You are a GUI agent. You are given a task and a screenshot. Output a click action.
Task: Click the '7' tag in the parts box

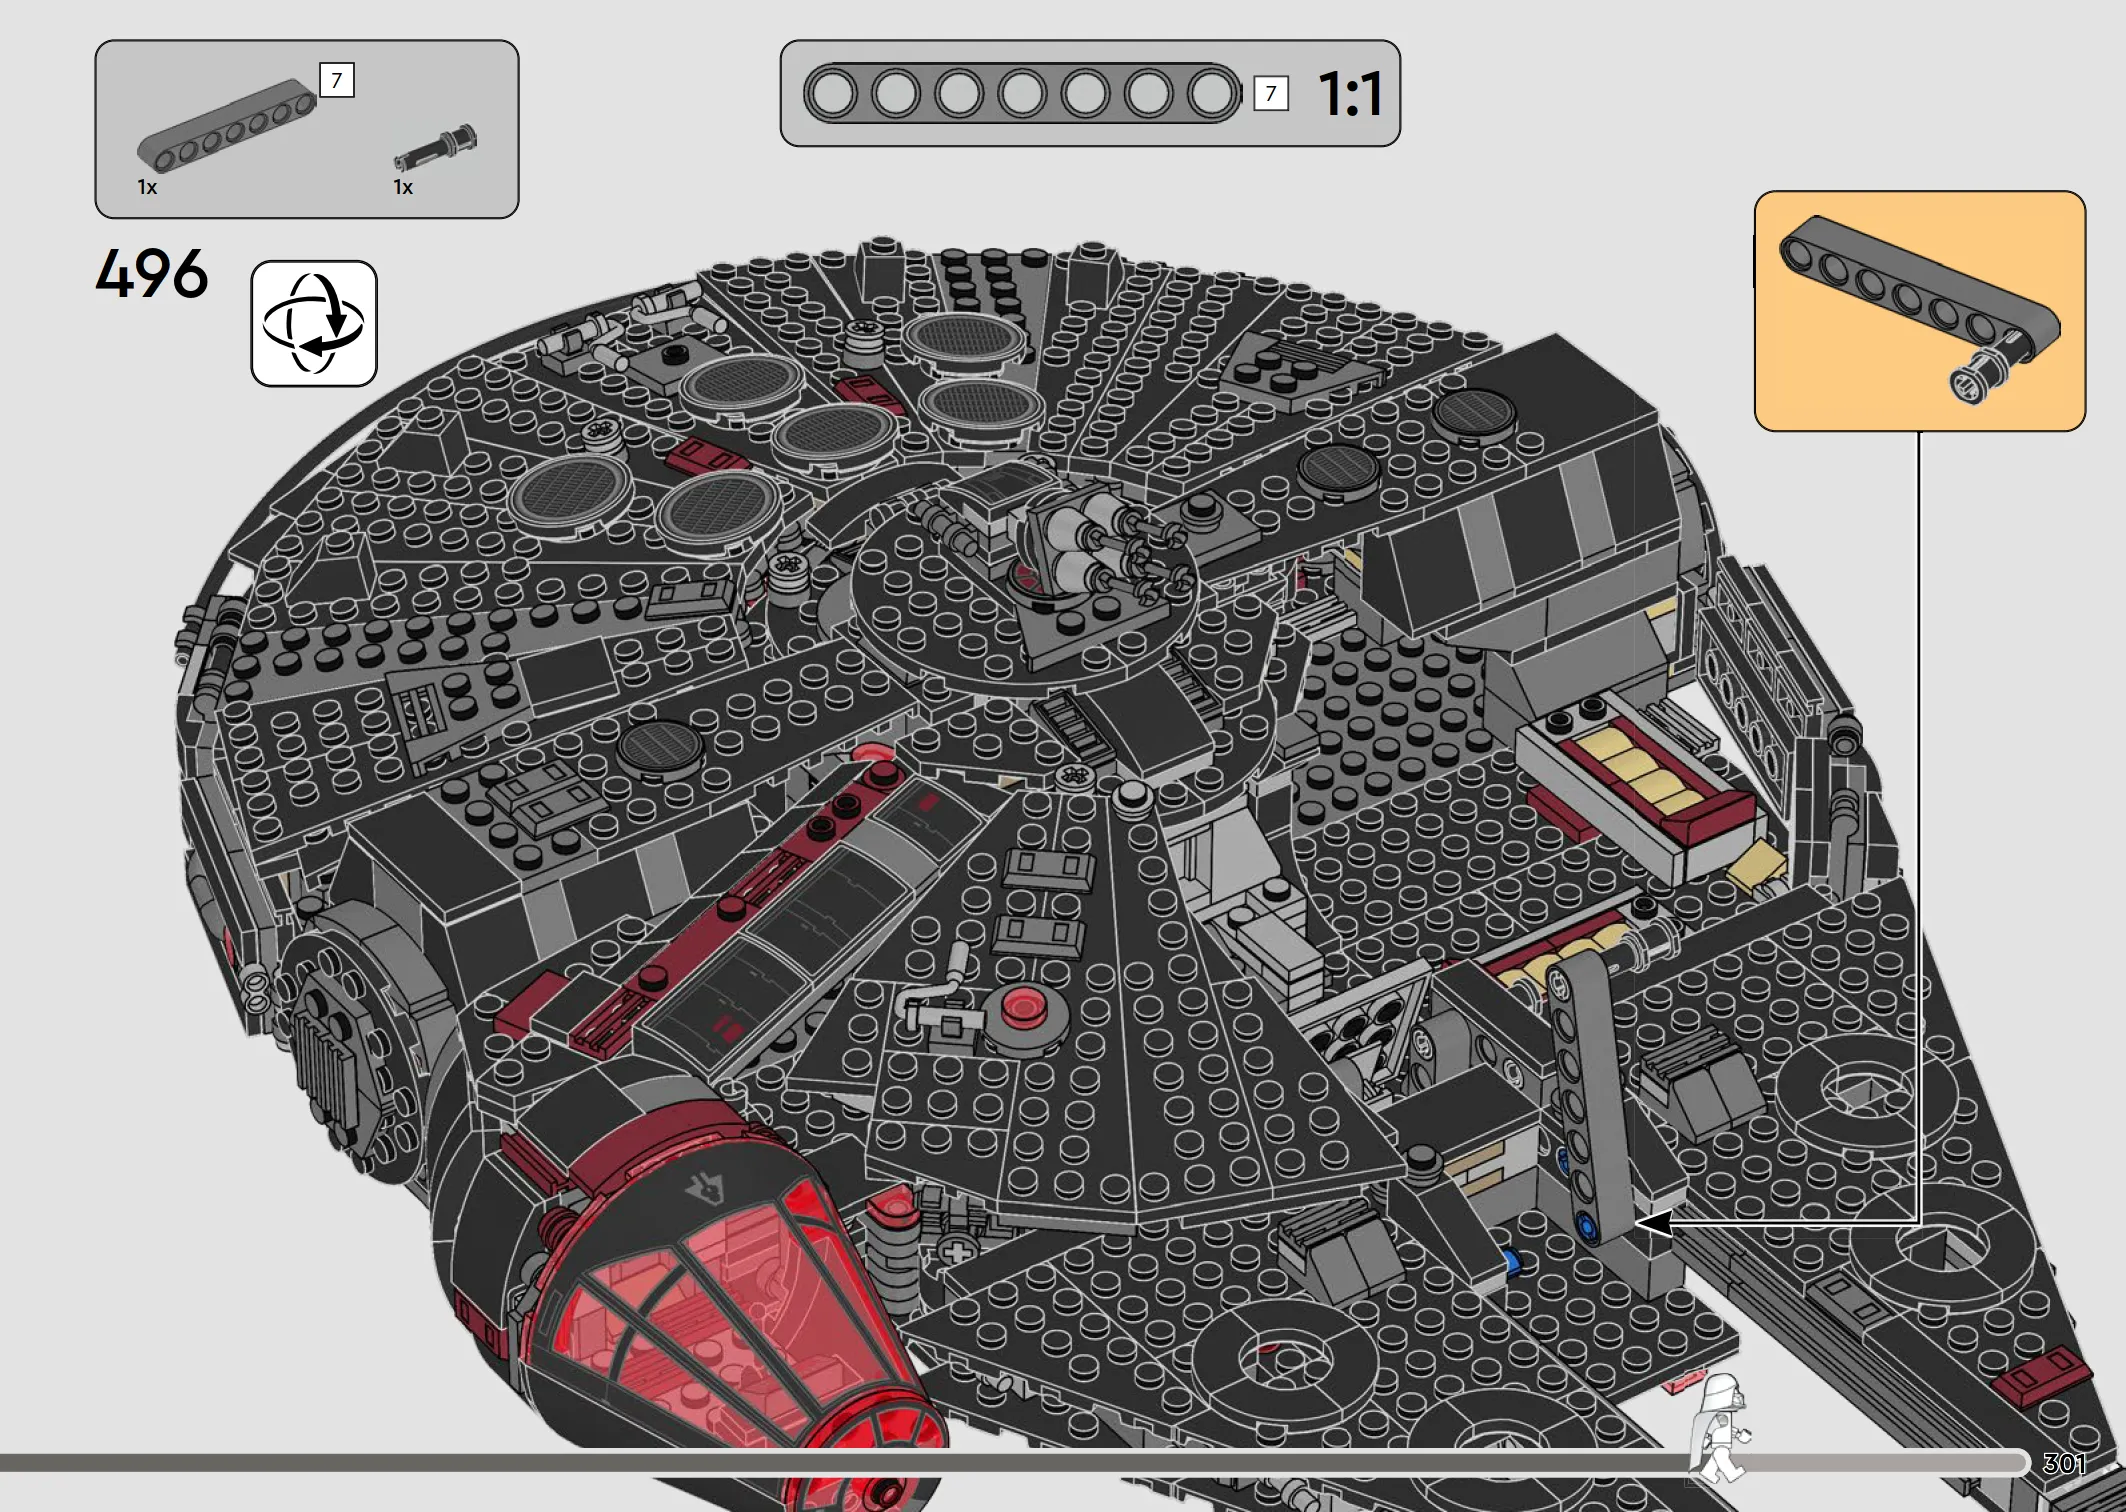click(x=337, y=80)
